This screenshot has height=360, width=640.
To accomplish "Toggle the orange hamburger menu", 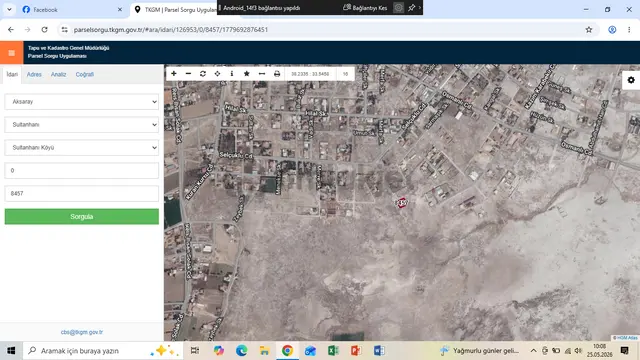I will (x=11, y=53).
